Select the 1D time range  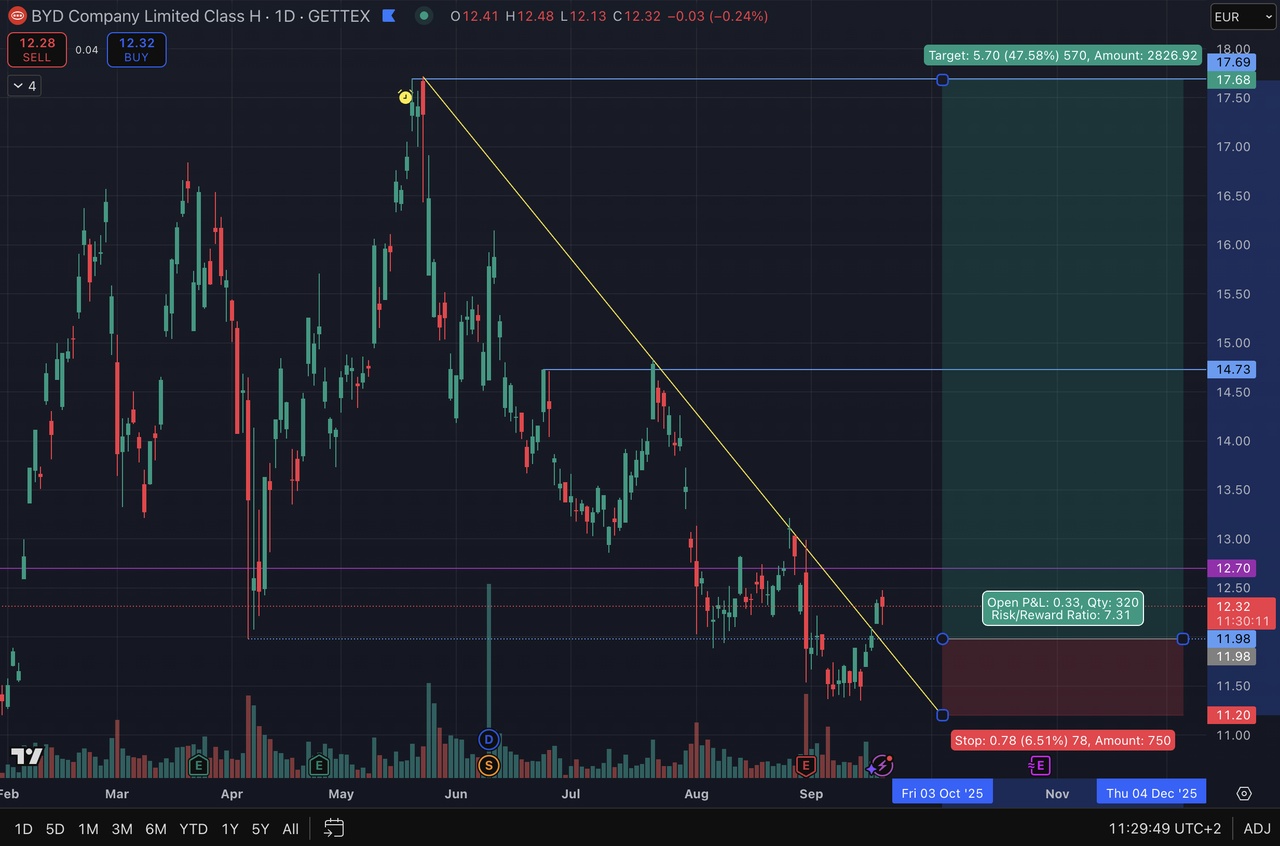click(23, 829)
